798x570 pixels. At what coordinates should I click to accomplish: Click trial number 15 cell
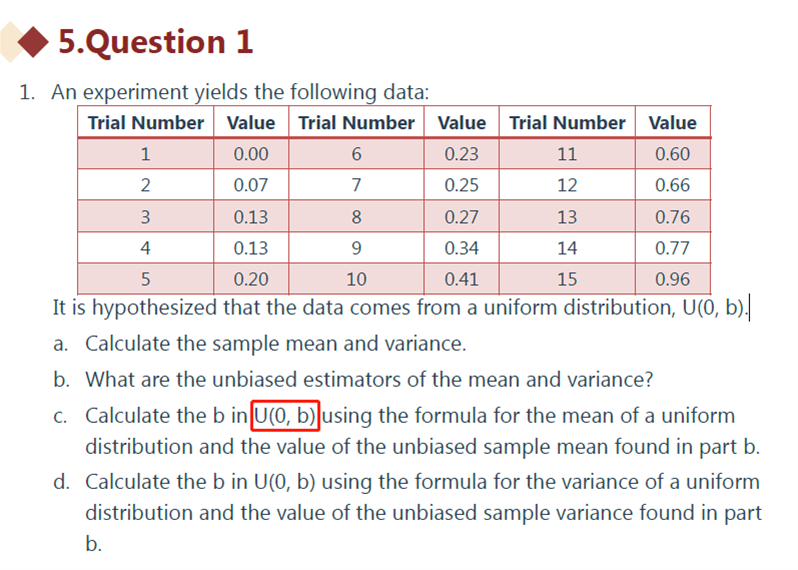pyautogui.click(x=567, y=279)
